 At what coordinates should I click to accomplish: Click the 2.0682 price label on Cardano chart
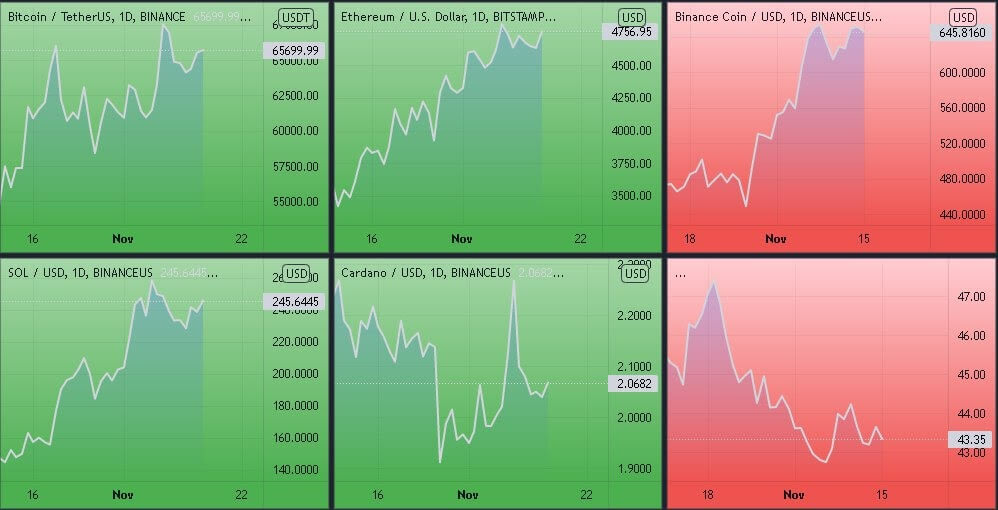pyautogui.click(x=632, y=383)
